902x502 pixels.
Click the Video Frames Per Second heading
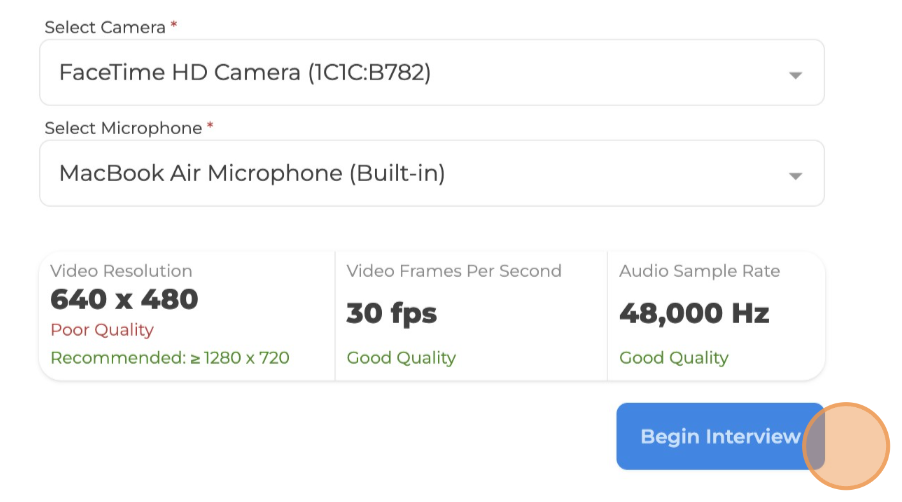454,271
